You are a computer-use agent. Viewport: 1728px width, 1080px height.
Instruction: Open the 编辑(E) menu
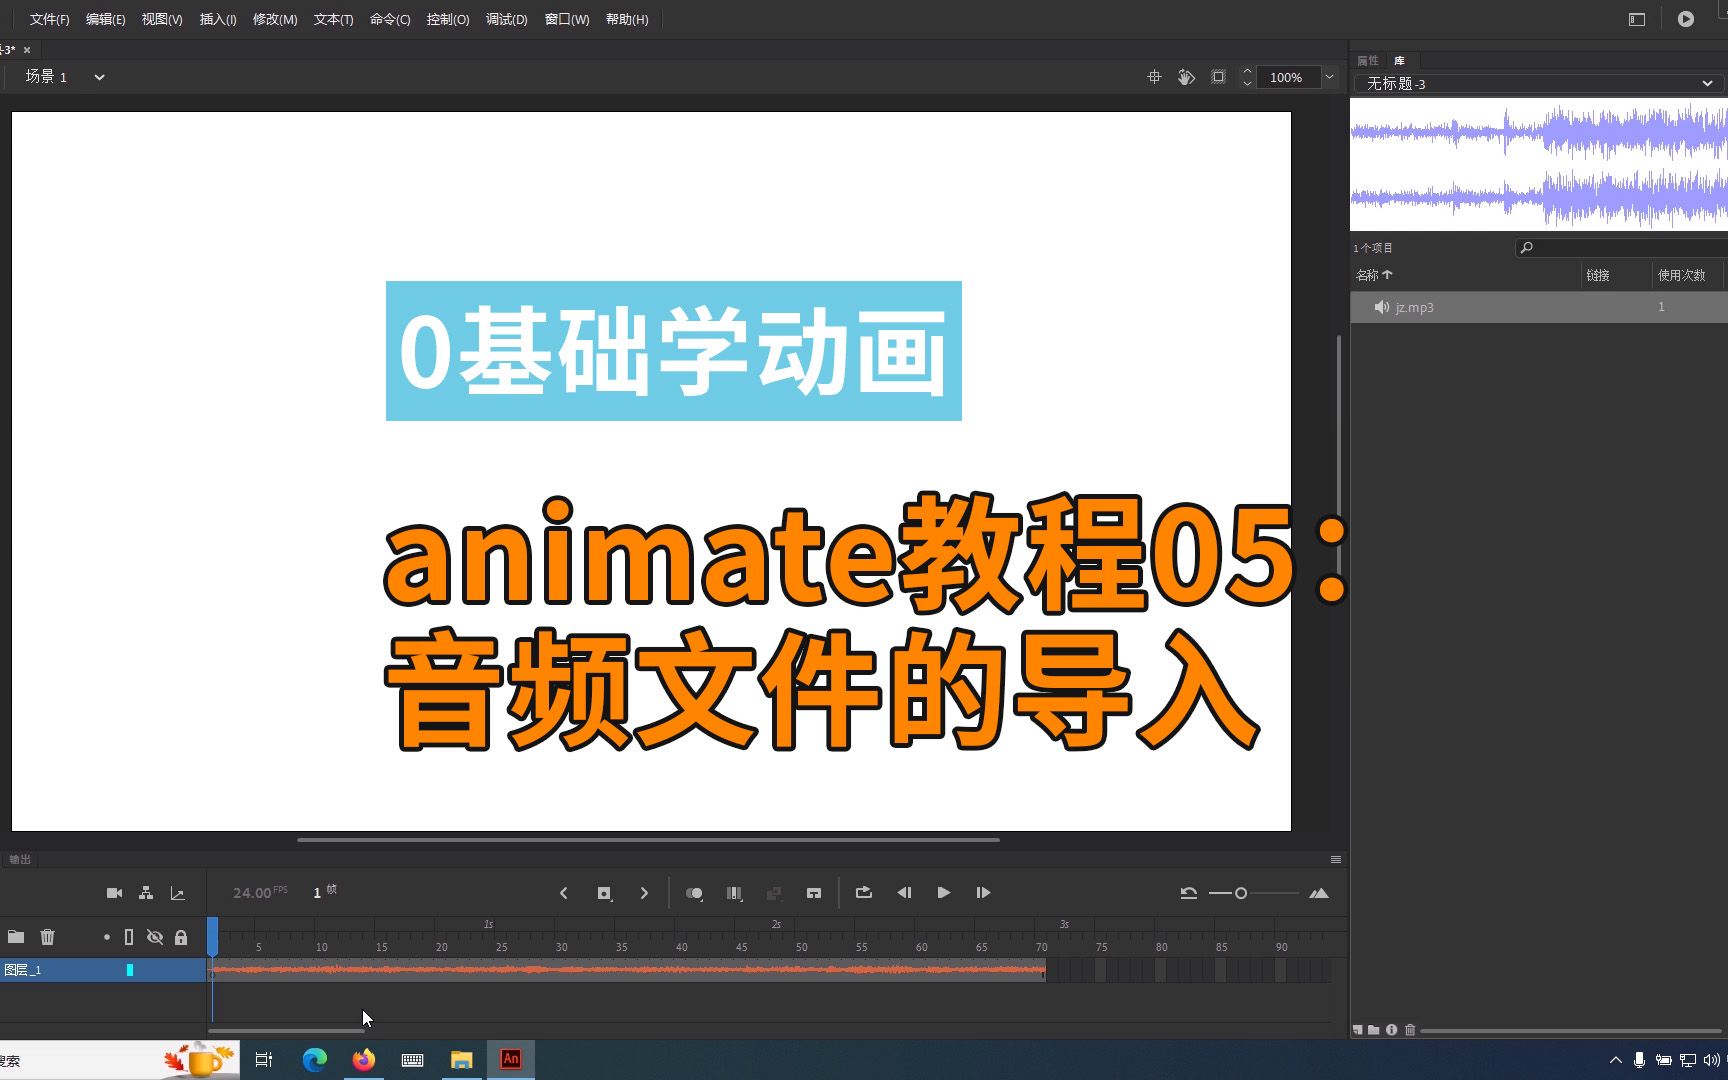tap(105, 19)
